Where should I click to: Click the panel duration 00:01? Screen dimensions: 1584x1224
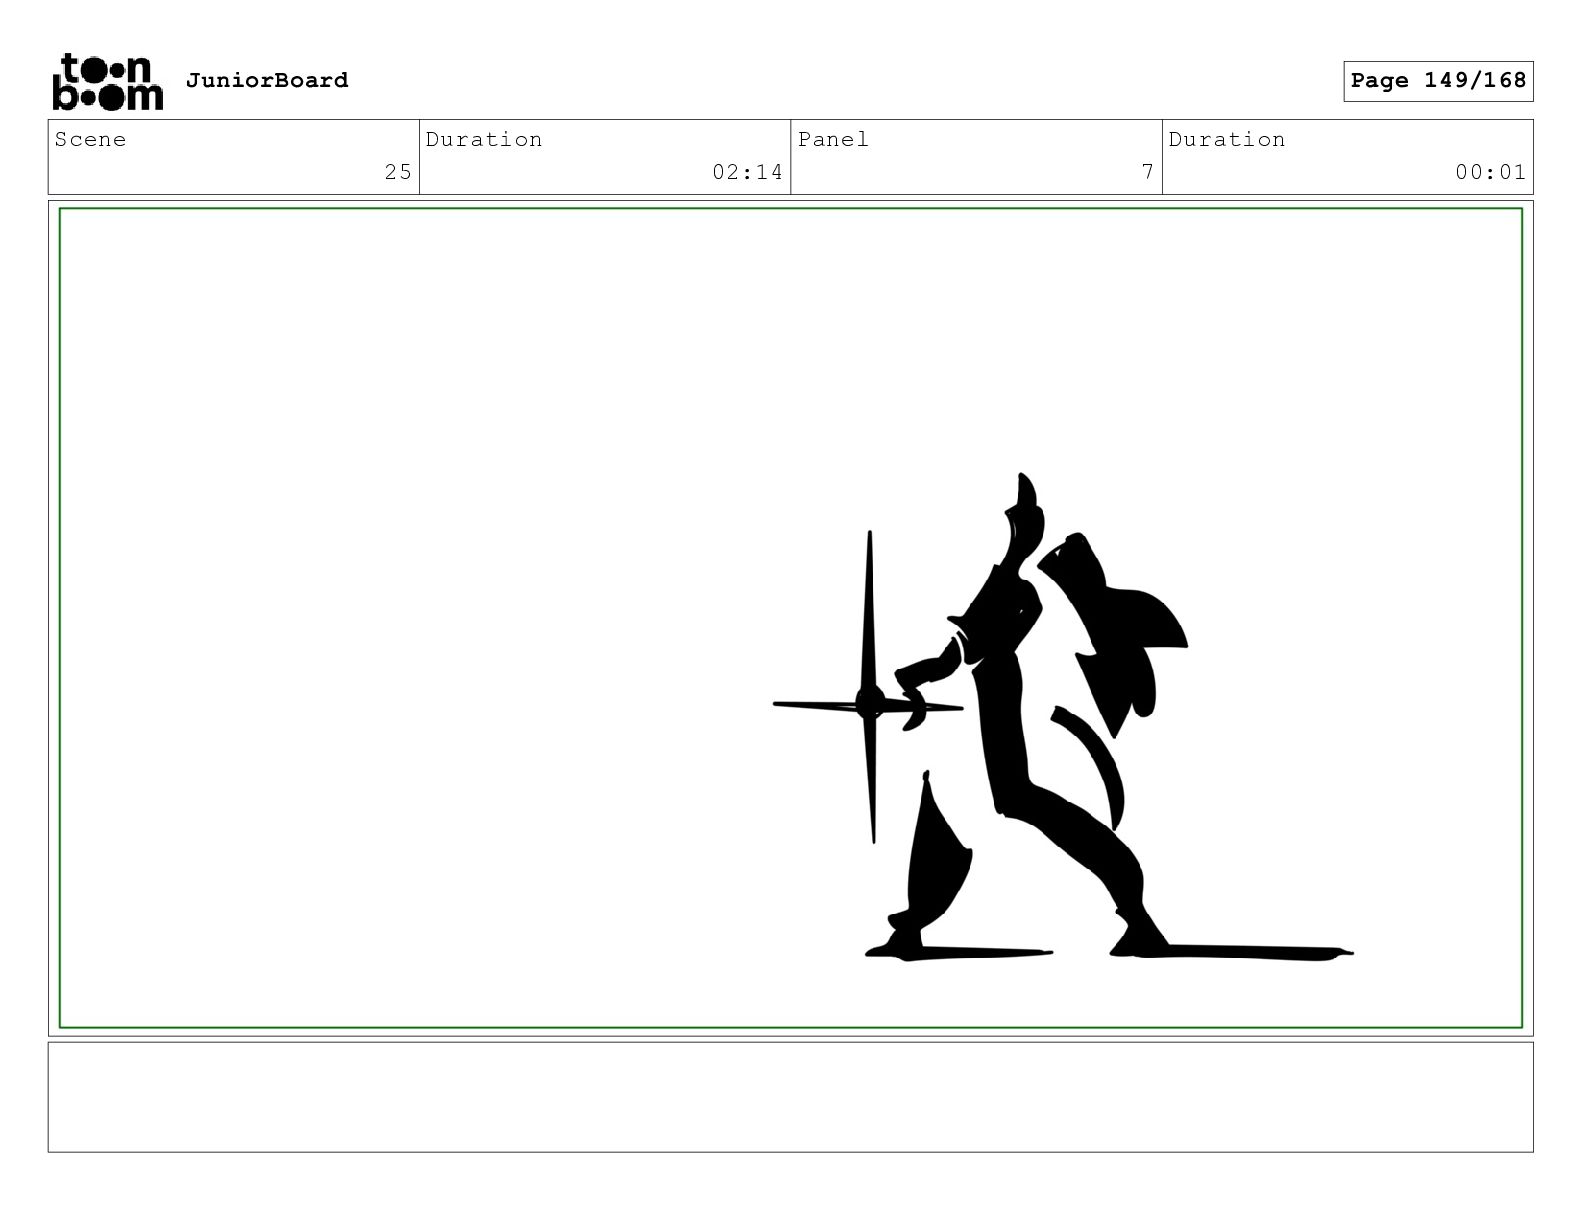[x=1490, y=172]
